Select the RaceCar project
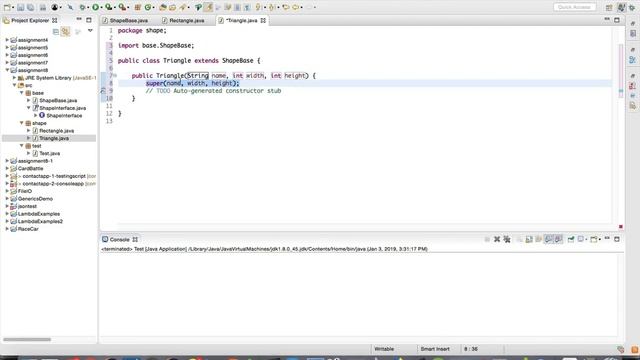Image resolution: width=640 pixels, height=360 pixels. (x=28, y=229)
